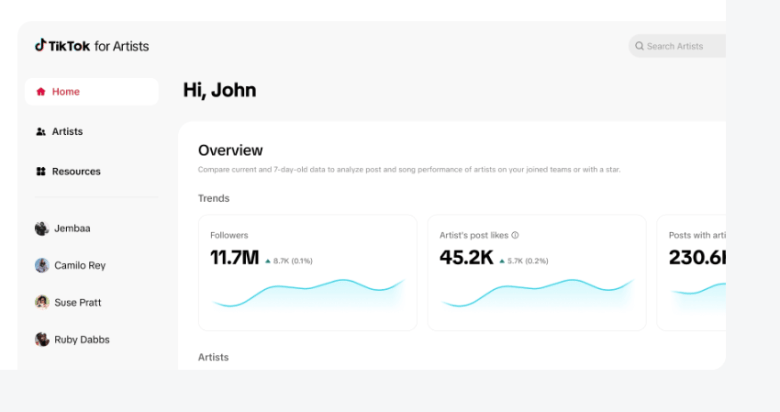The width and height of the screenshot is (780, 412).
Task: Open the Artist's post likes card
Action: click(537, 273)
